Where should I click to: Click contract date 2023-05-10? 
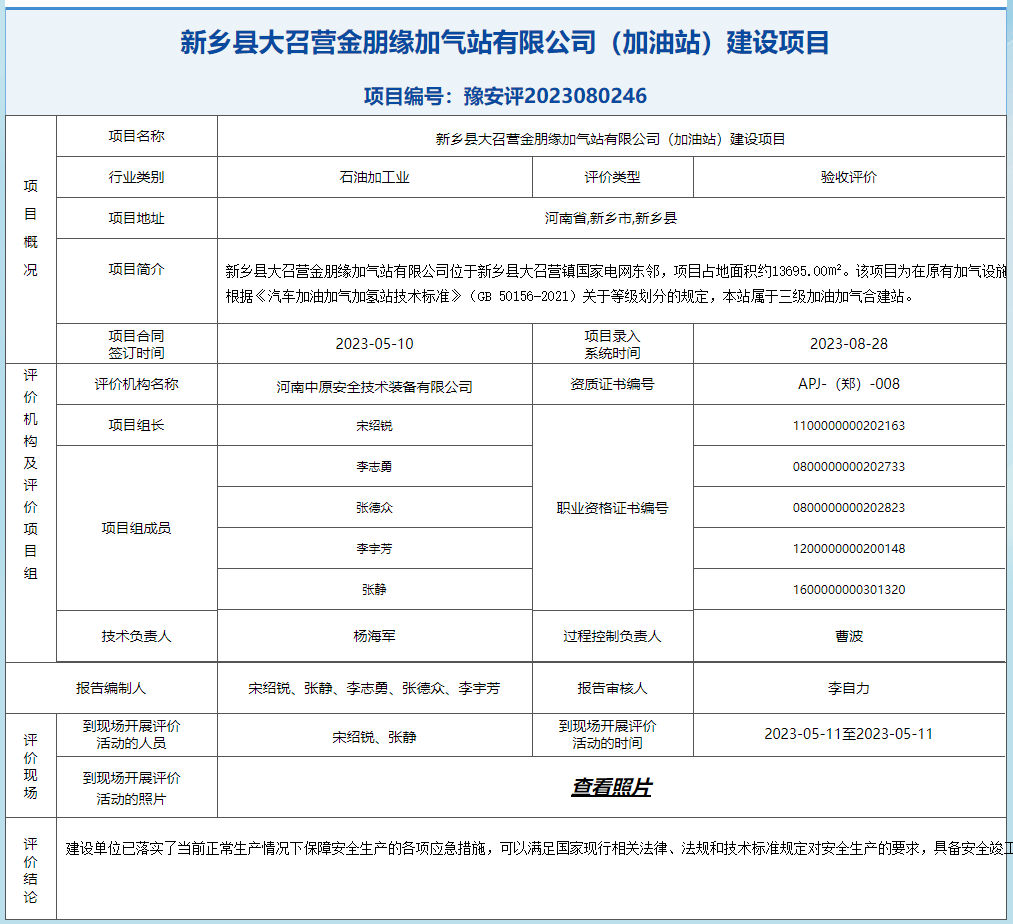(x=375, y=344)
